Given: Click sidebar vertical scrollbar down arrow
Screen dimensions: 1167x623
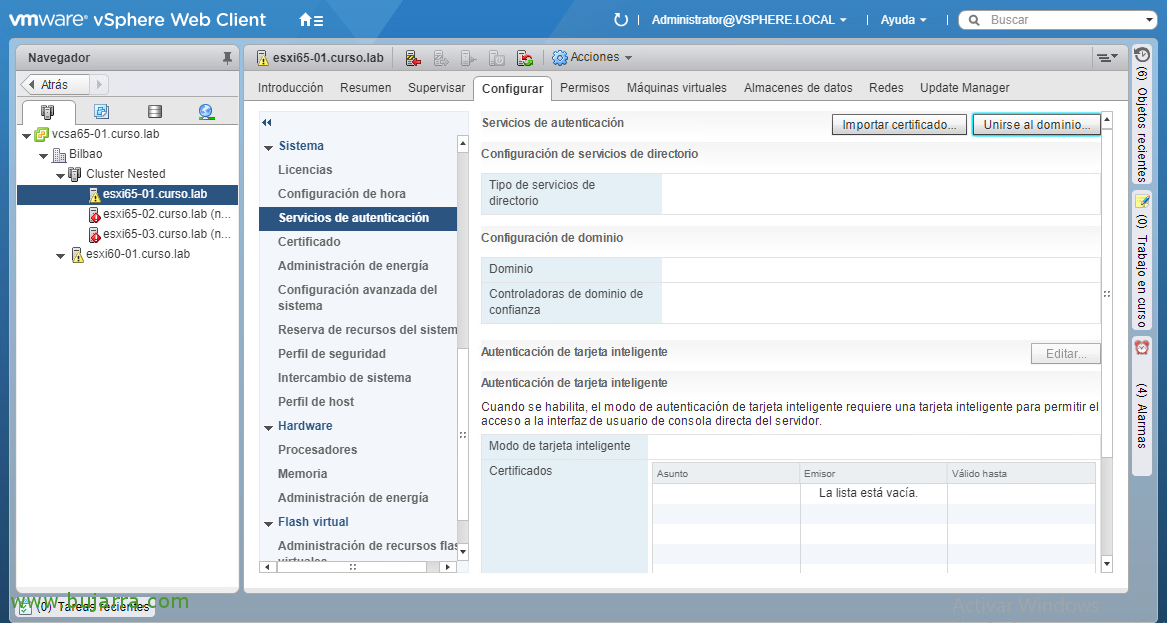Looking at the screenshot, I should point(463,552).
